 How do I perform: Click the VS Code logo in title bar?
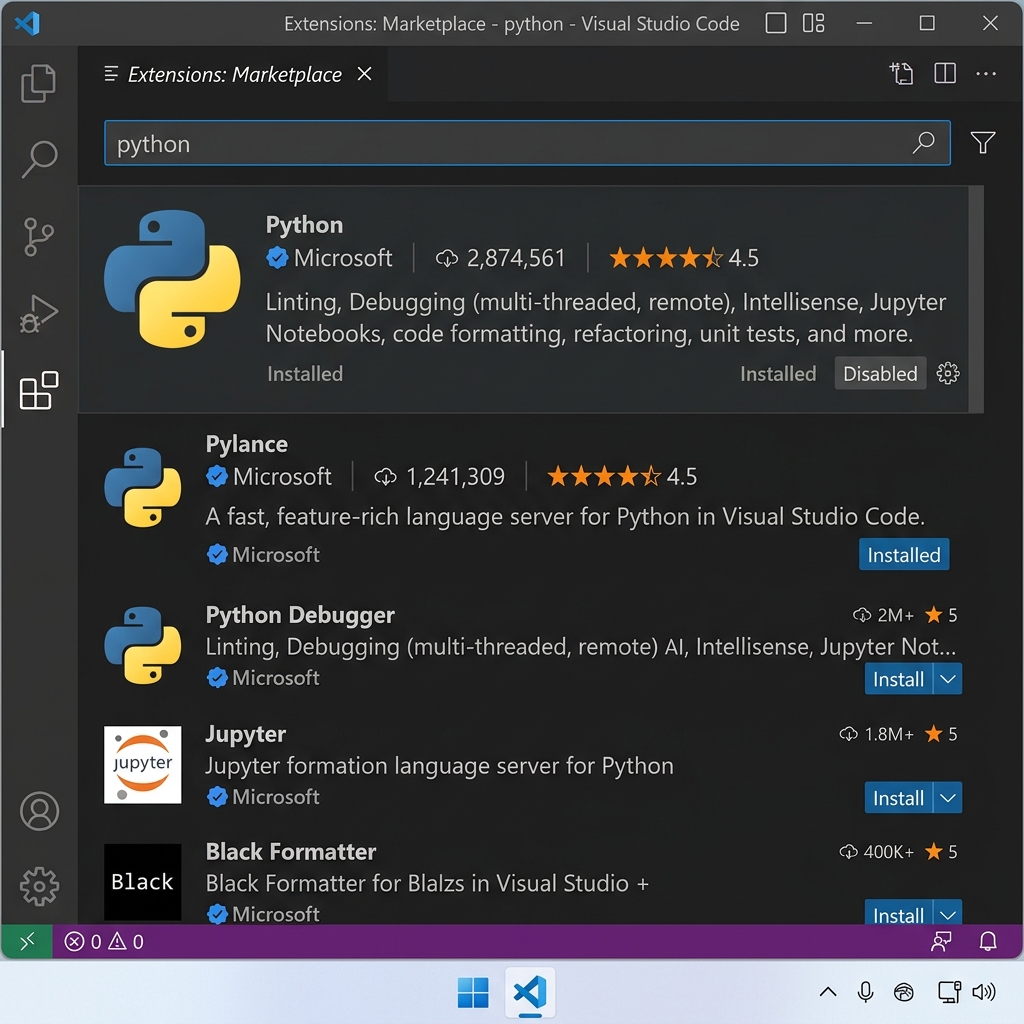(27, 24)
